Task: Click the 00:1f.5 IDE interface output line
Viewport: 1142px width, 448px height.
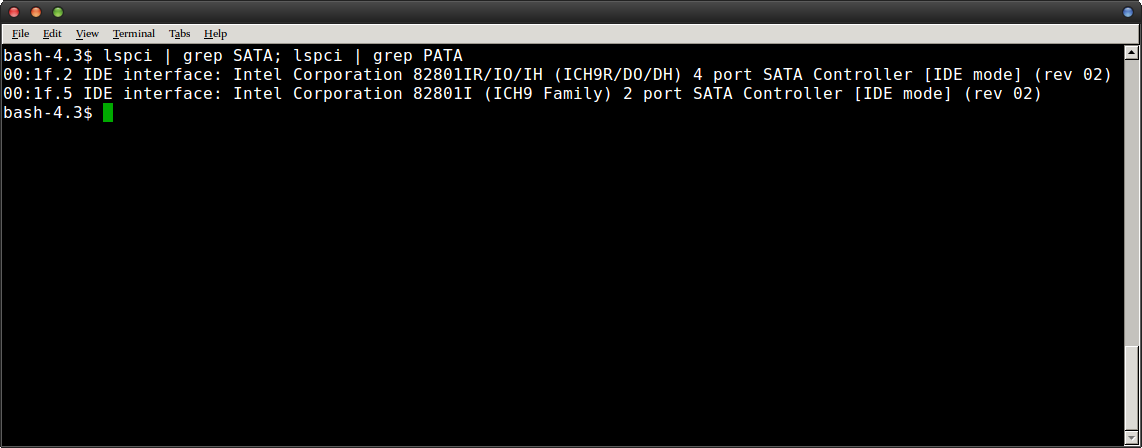Action: point(522,94)
